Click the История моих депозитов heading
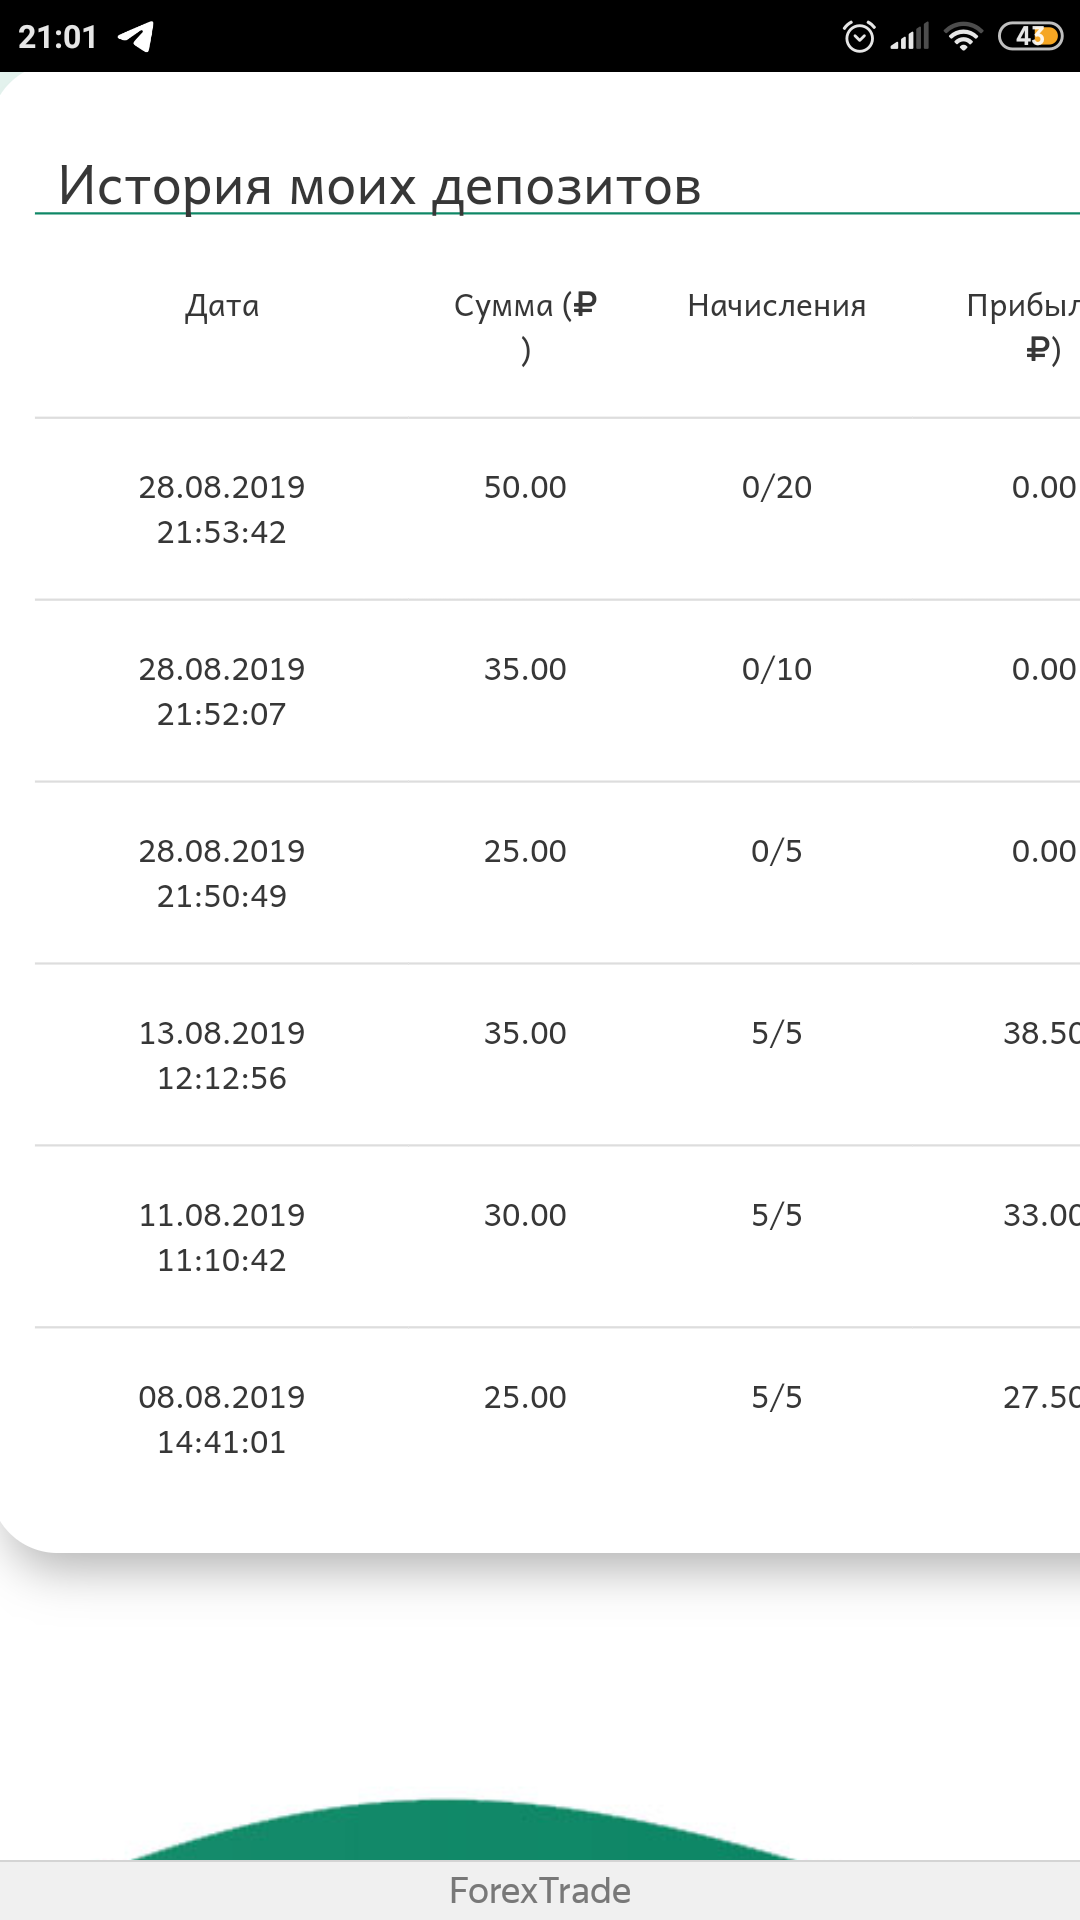 coord(380,186)
